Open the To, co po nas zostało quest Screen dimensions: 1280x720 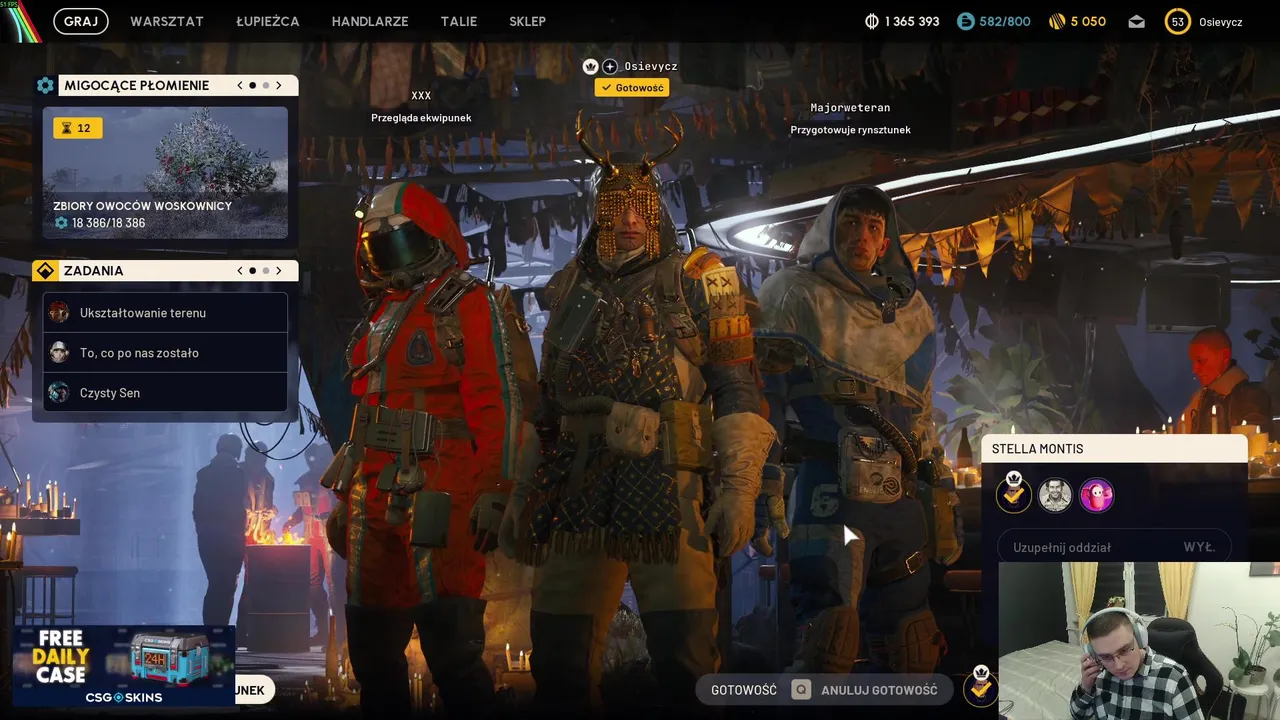[165, 353]
